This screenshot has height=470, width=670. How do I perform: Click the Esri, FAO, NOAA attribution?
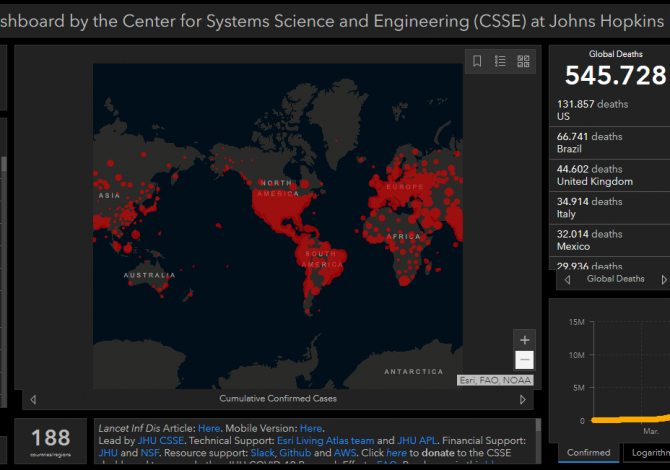pyautogui.click(x=495, y=380)
